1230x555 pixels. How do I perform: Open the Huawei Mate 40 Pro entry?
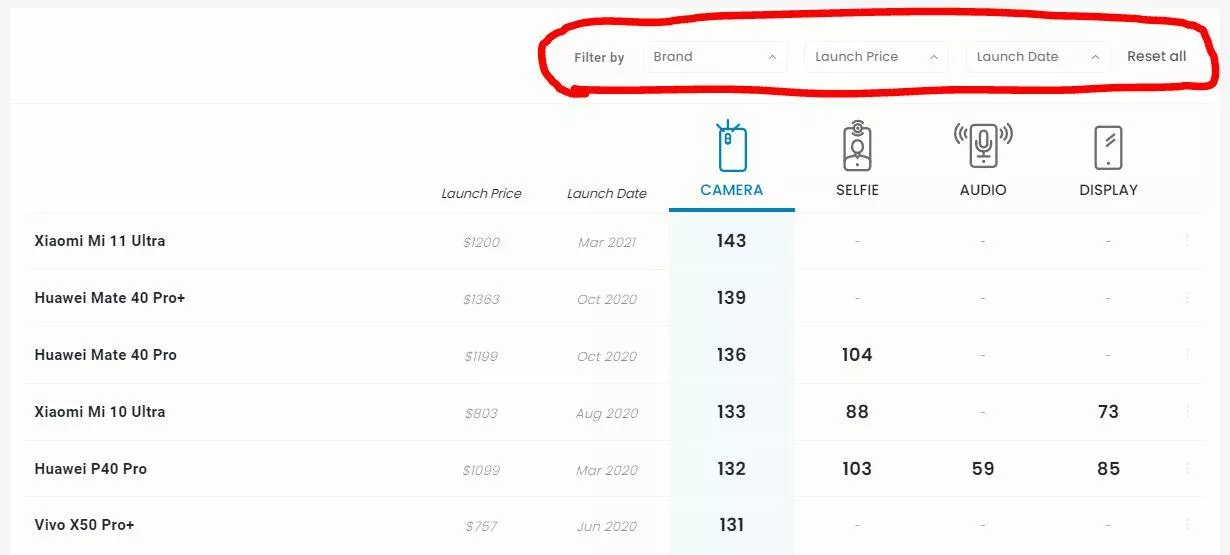pyautogui.click(x=106, y=355)
